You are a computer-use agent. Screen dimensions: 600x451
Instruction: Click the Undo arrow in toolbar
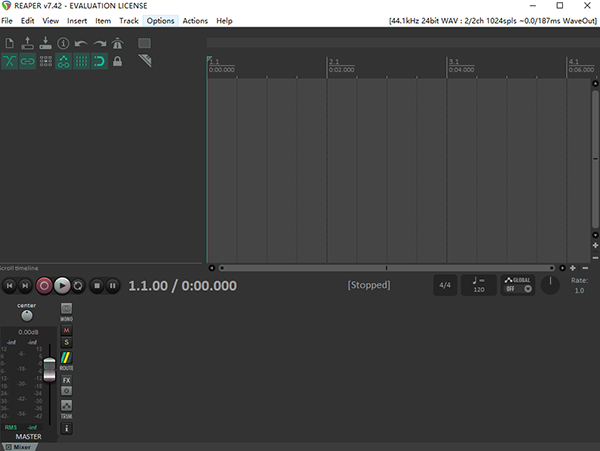[x=81, y=43]
